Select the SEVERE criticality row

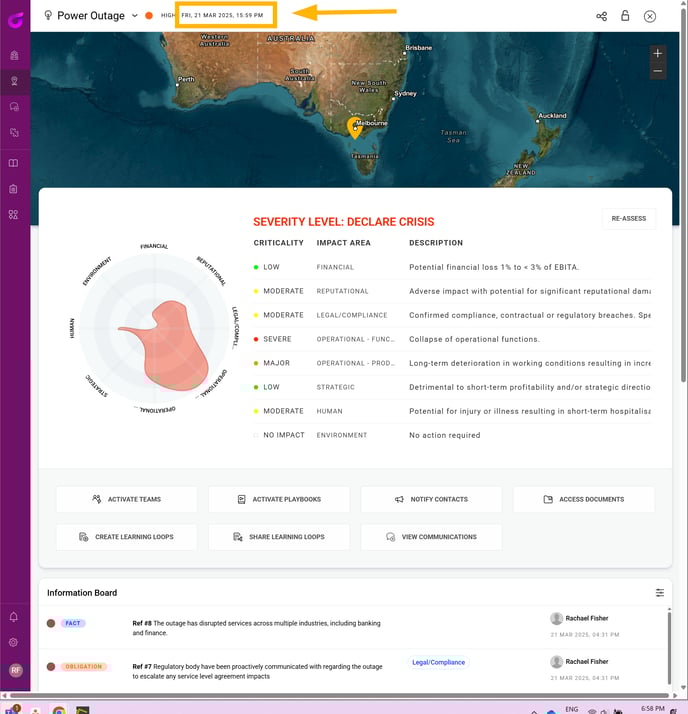pyautogui.click(x=452, y=339)
